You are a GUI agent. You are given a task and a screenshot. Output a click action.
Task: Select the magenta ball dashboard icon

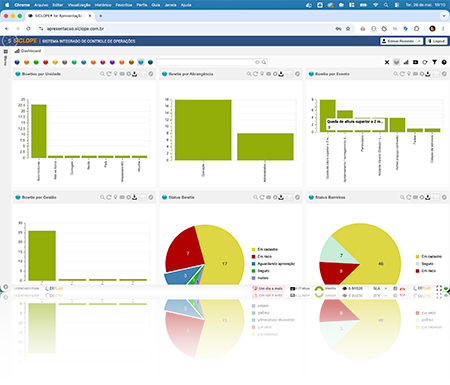103,62
